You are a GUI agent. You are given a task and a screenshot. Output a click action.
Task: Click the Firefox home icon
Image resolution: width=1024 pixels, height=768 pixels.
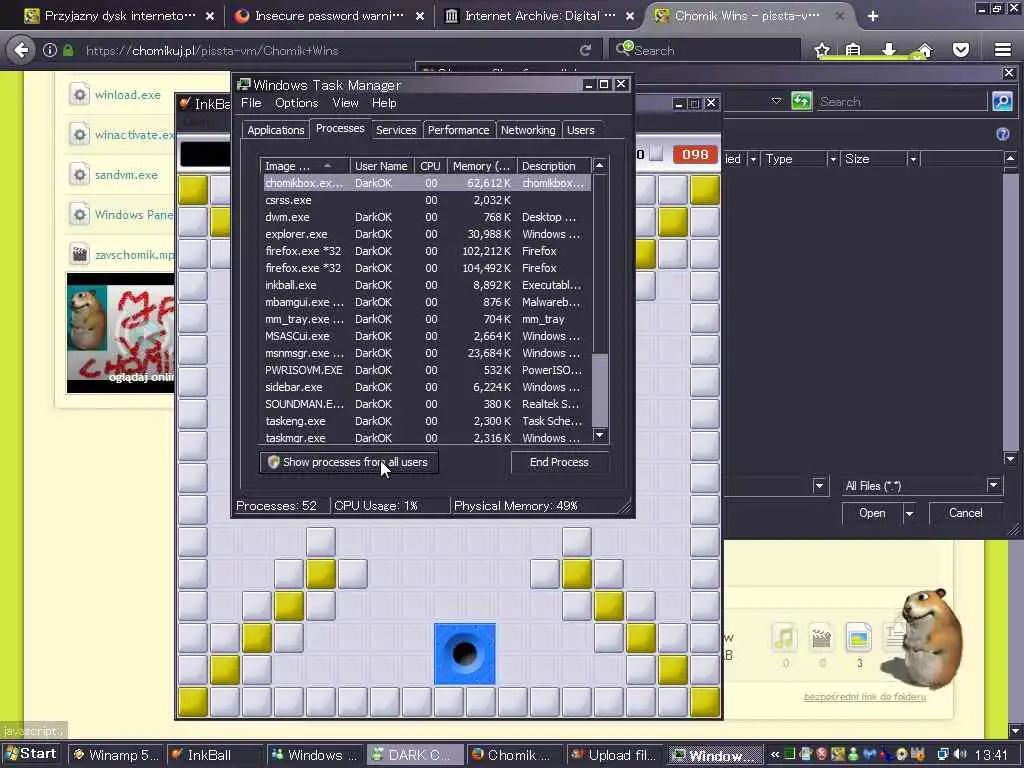tap(925, 50)
